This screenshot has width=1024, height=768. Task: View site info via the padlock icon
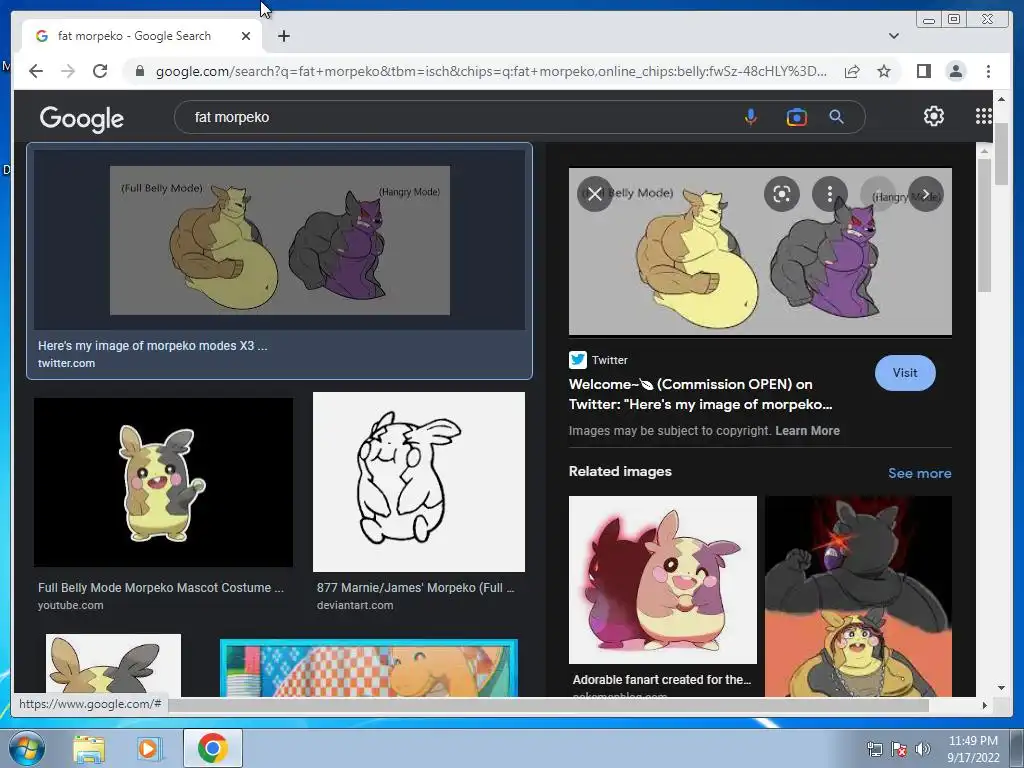tap(139, 71)
